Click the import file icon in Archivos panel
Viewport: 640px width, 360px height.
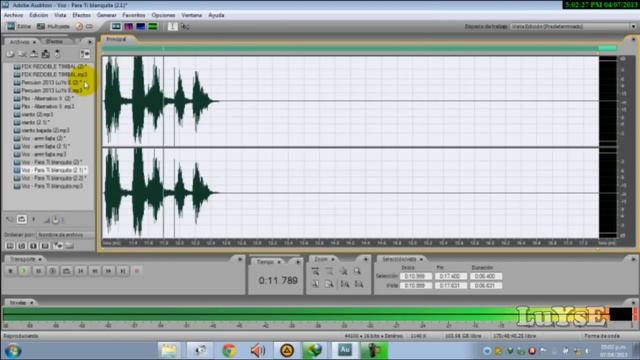10,54
